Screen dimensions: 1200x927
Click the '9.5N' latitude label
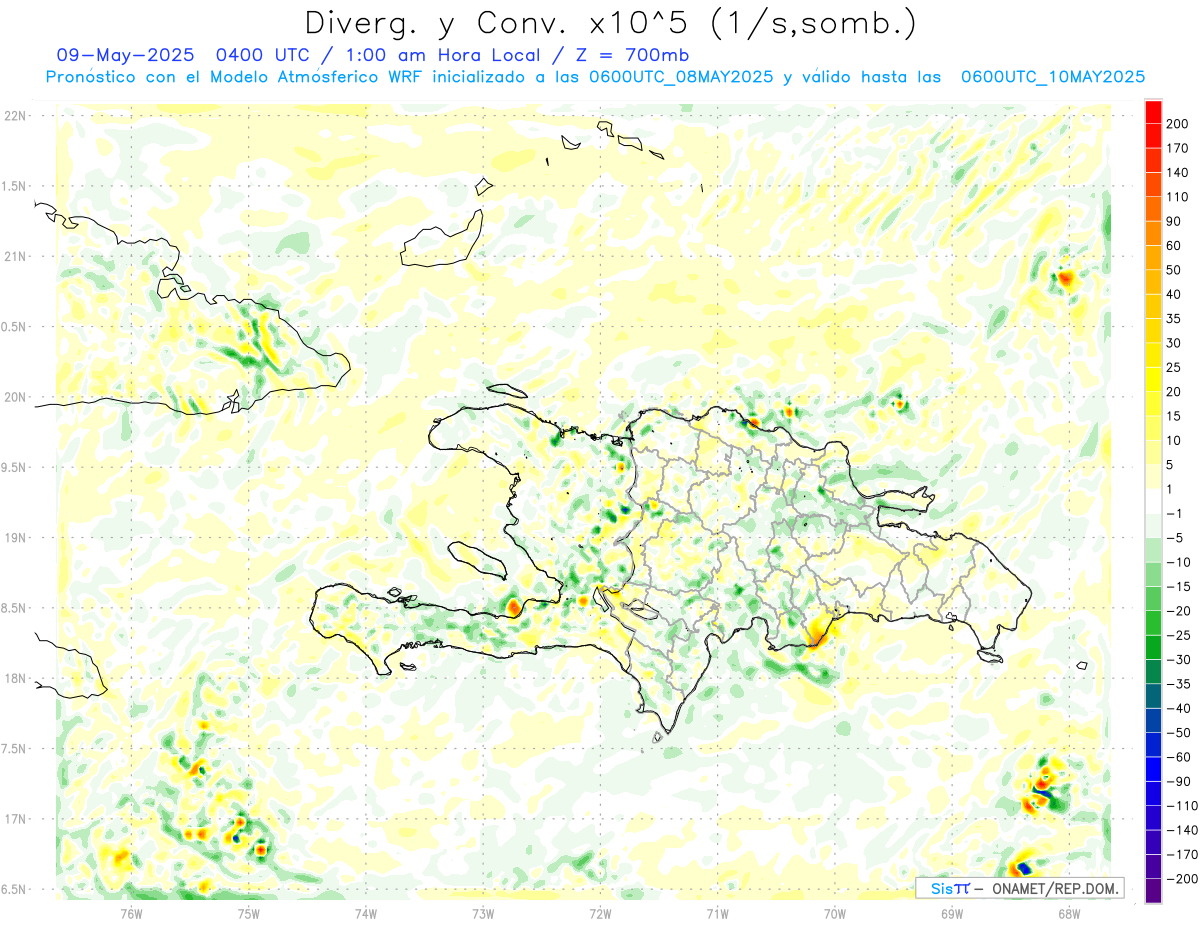15,467
